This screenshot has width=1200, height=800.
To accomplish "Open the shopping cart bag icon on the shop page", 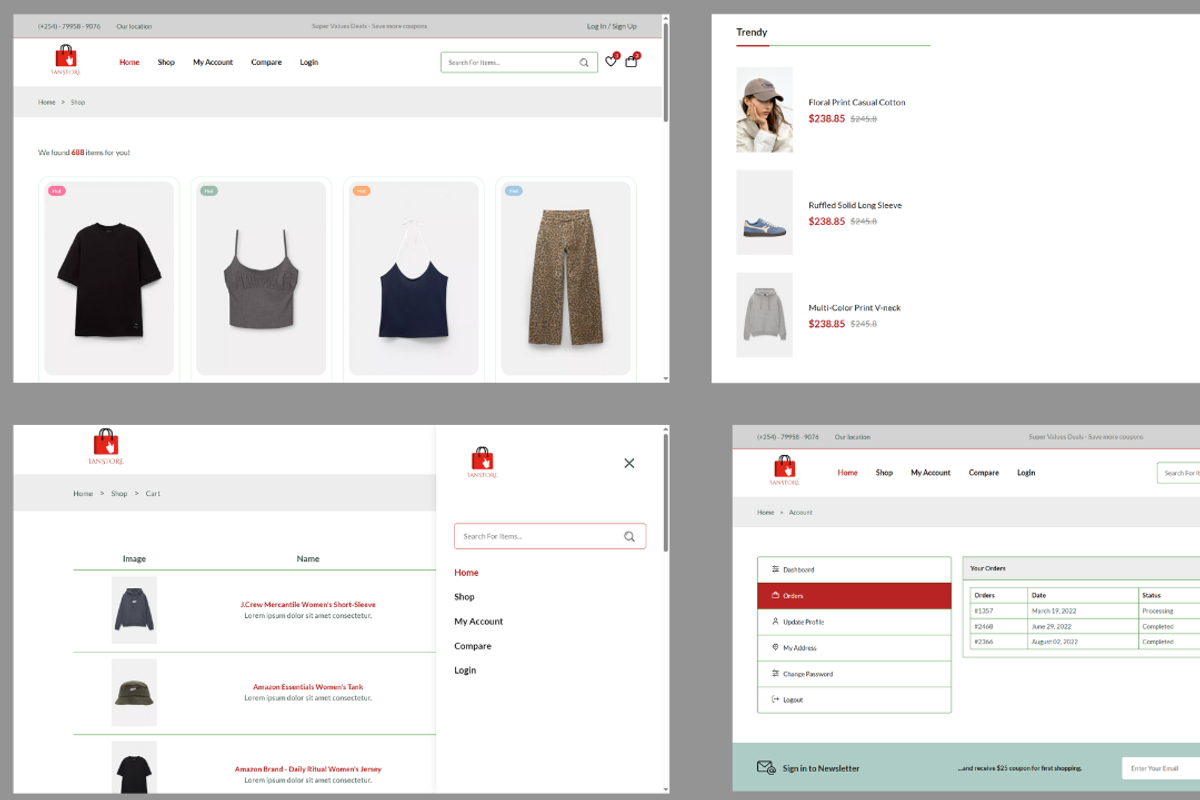I will point(631,61).
